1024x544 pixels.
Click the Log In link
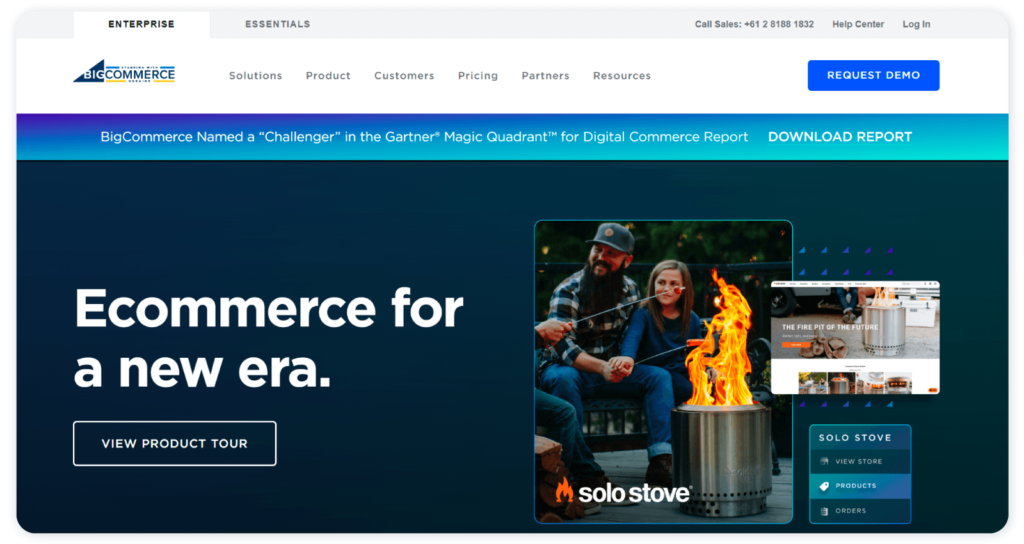pyautogui.click(x=916, y=24)
